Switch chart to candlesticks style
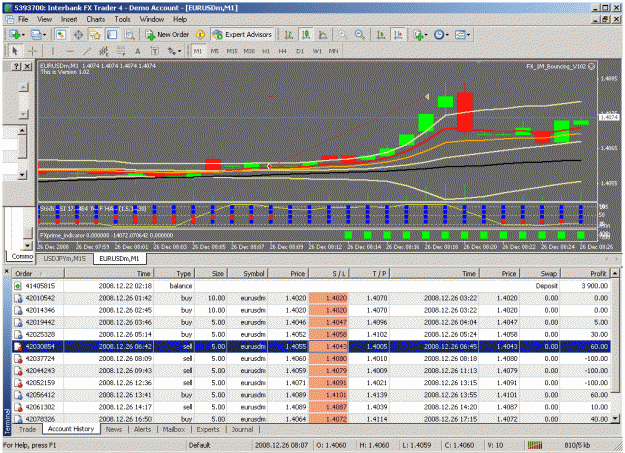 tap(306, 35)
